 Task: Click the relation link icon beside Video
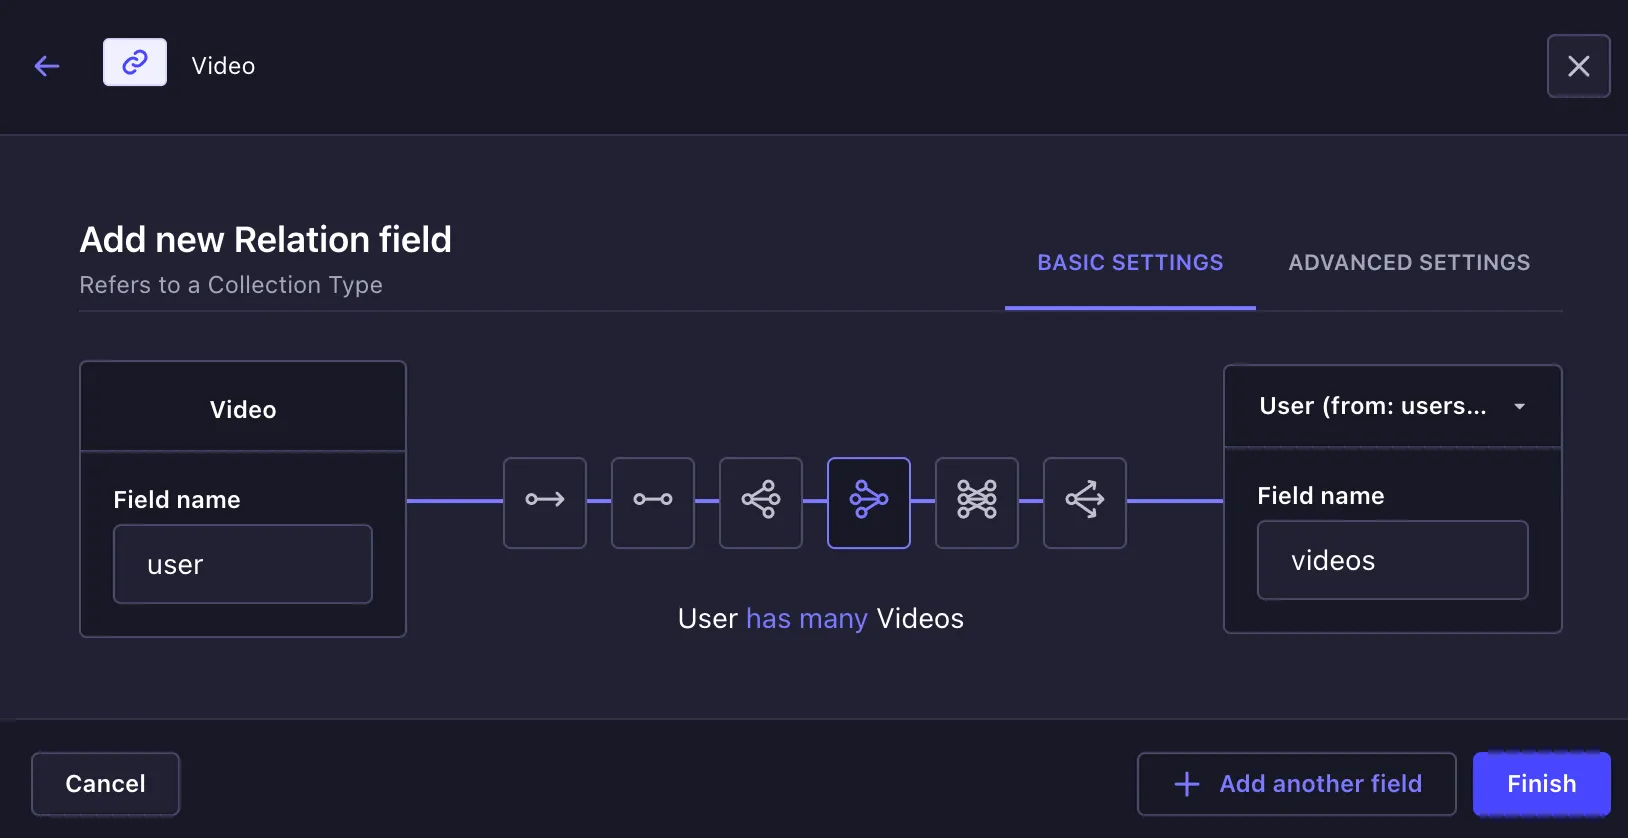[x=135, y=63]
